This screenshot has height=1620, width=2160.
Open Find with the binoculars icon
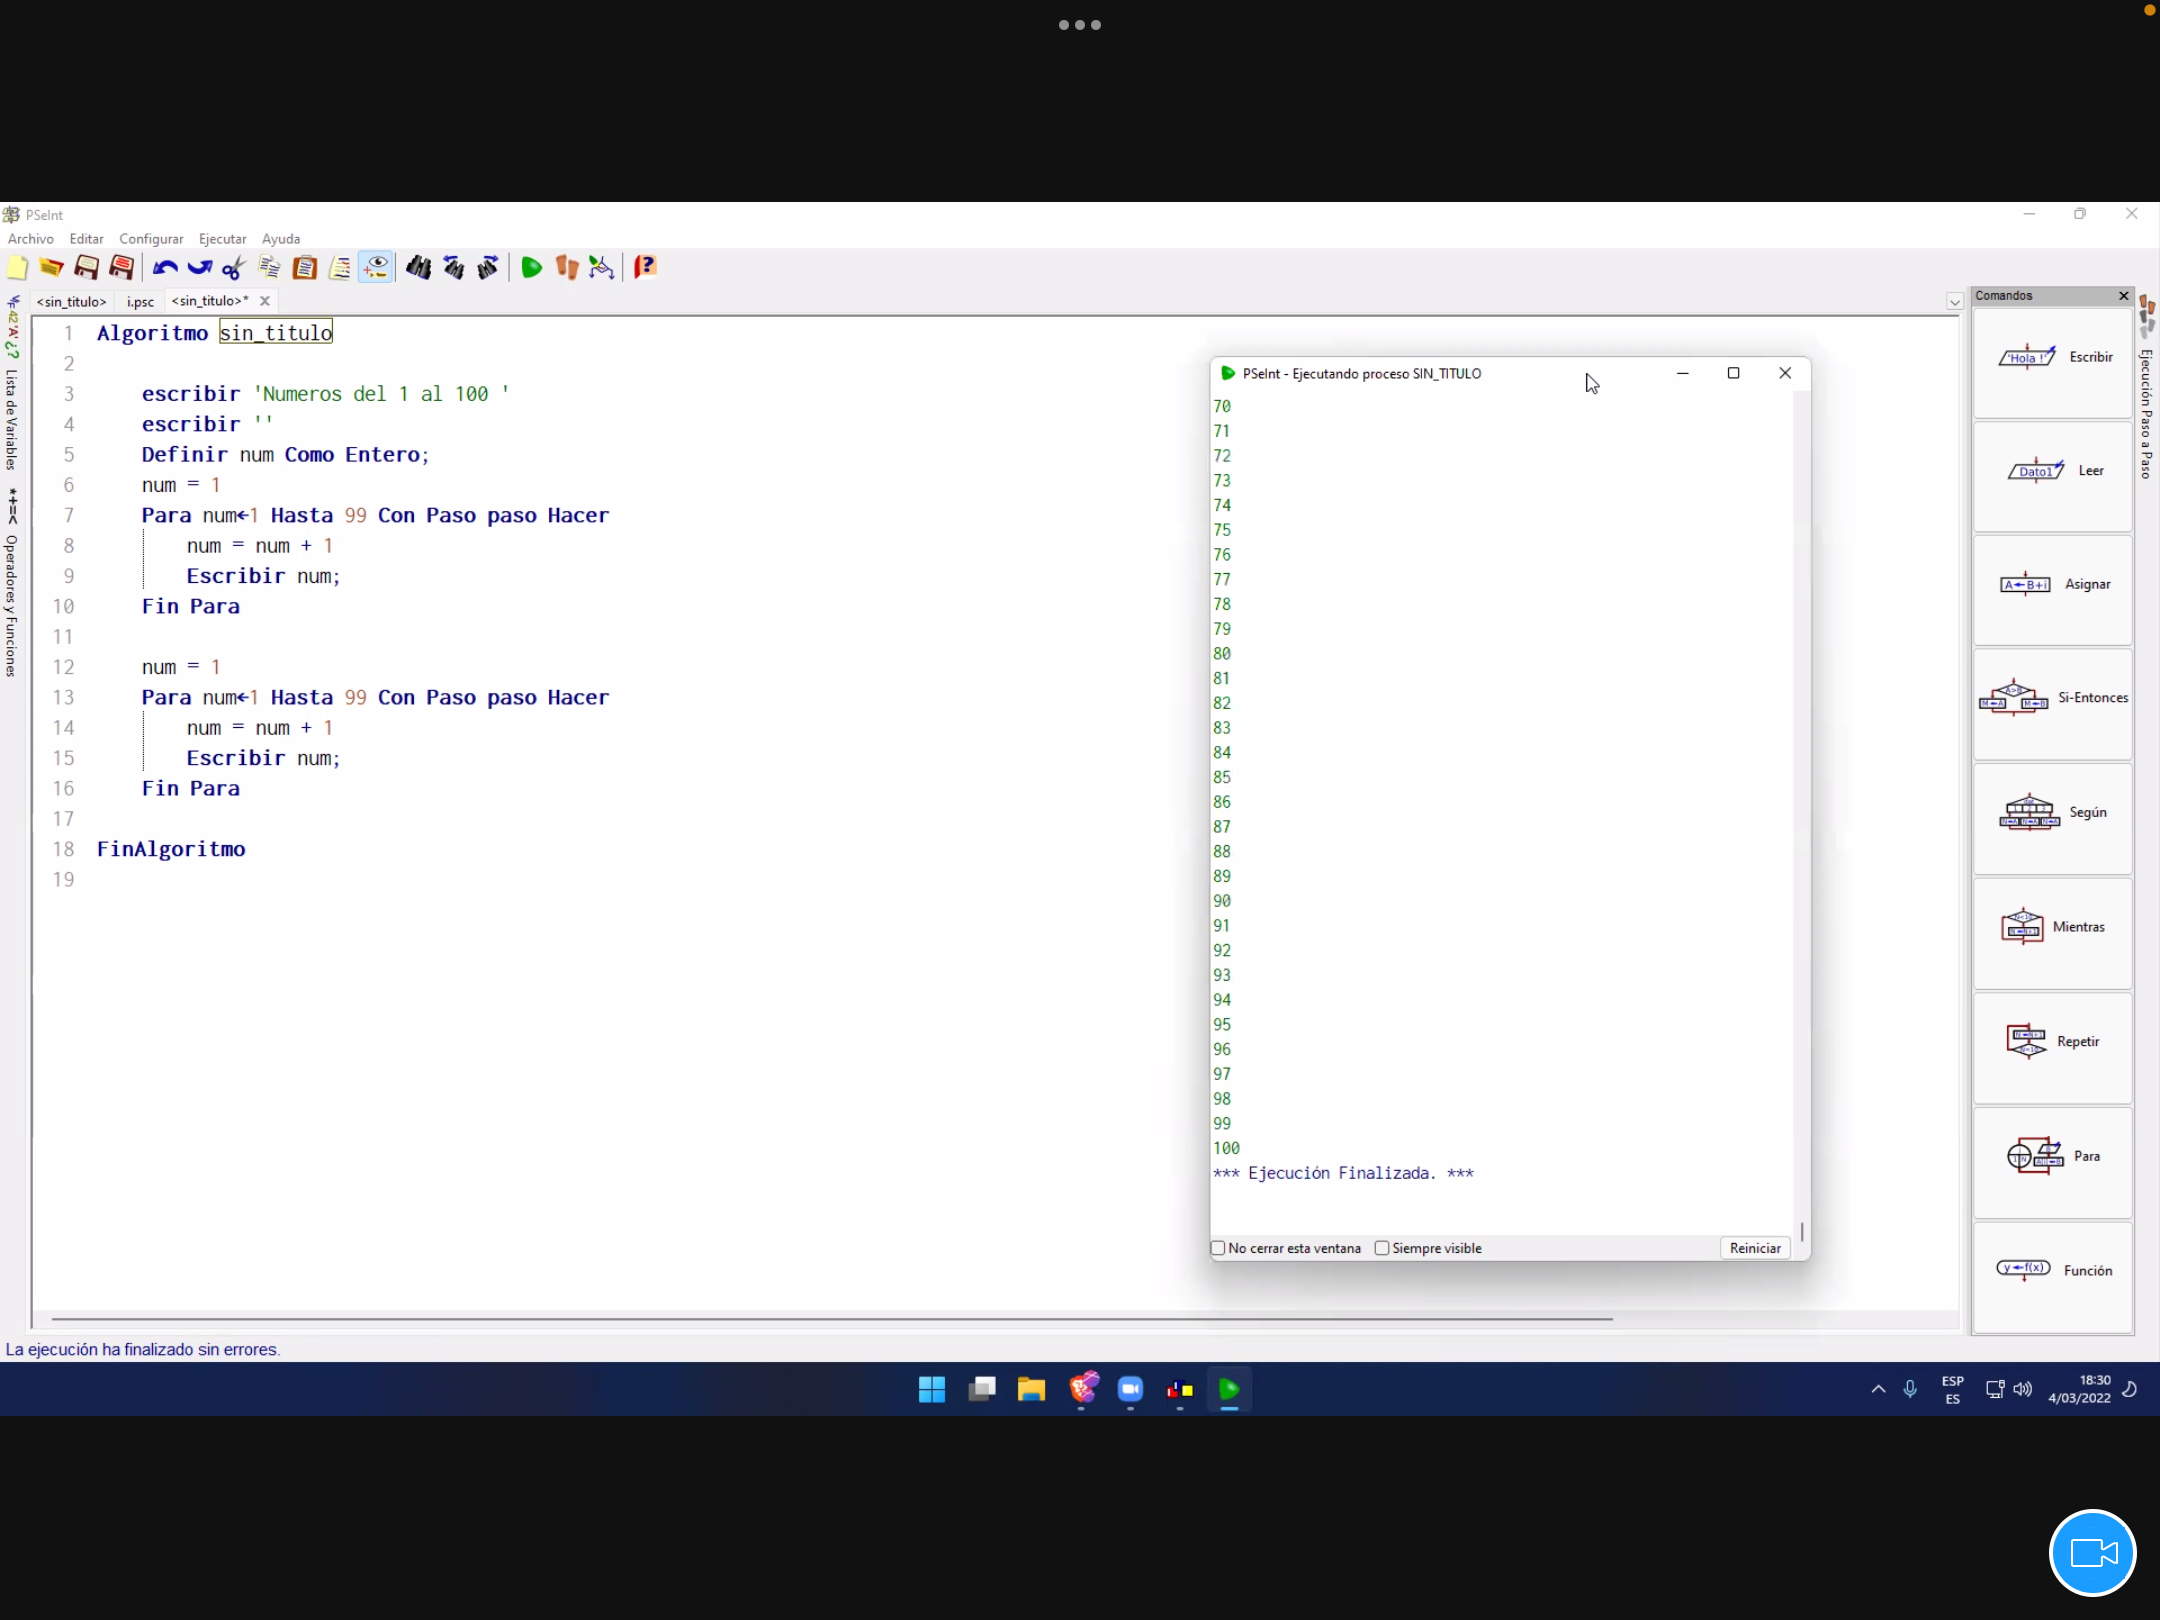point(418,267)
